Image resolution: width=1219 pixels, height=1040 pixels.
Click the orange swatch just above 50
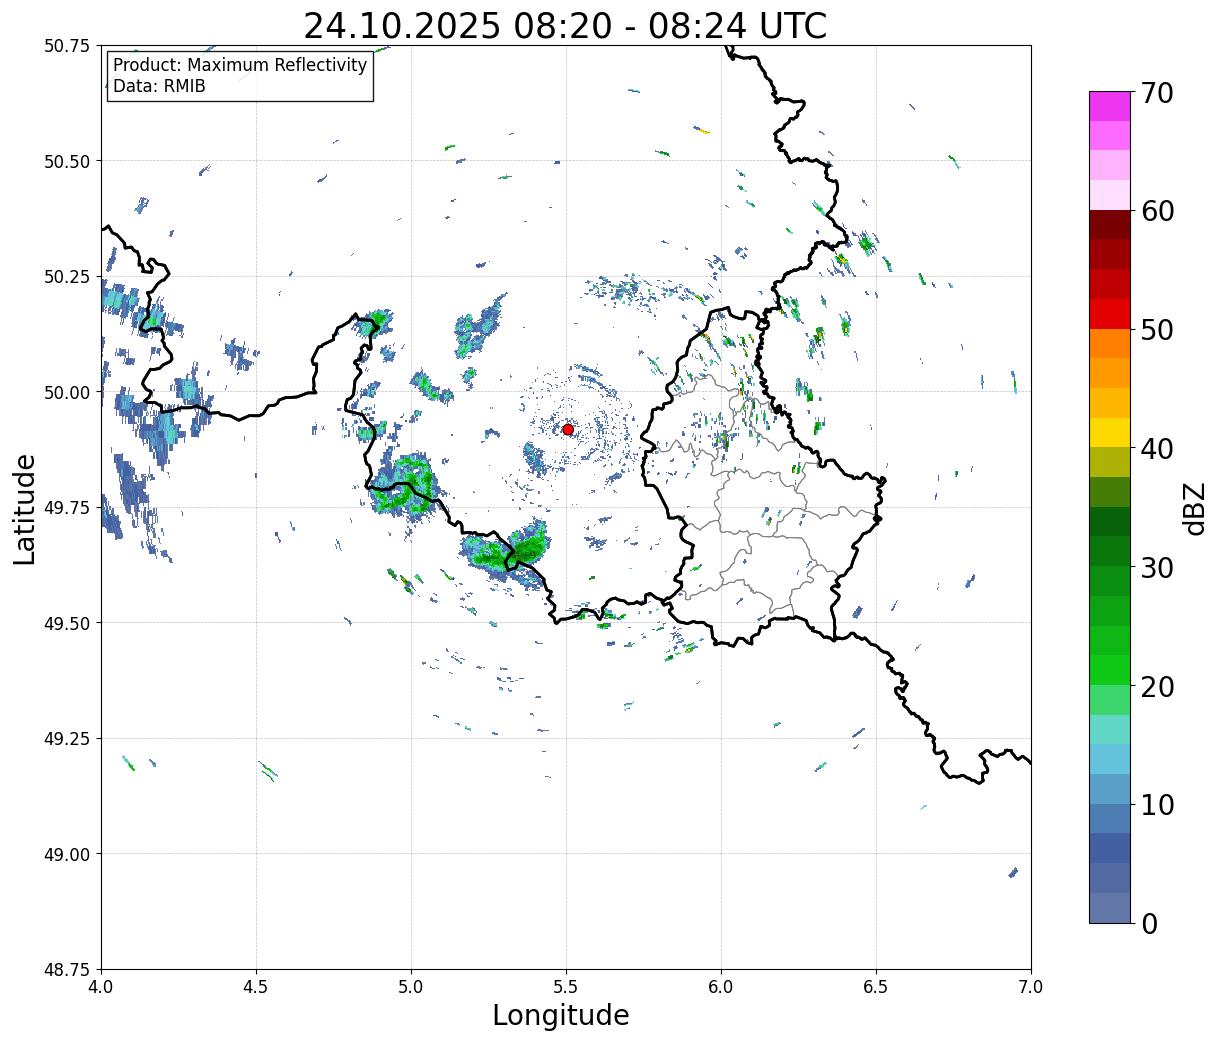coord(1110,343)
